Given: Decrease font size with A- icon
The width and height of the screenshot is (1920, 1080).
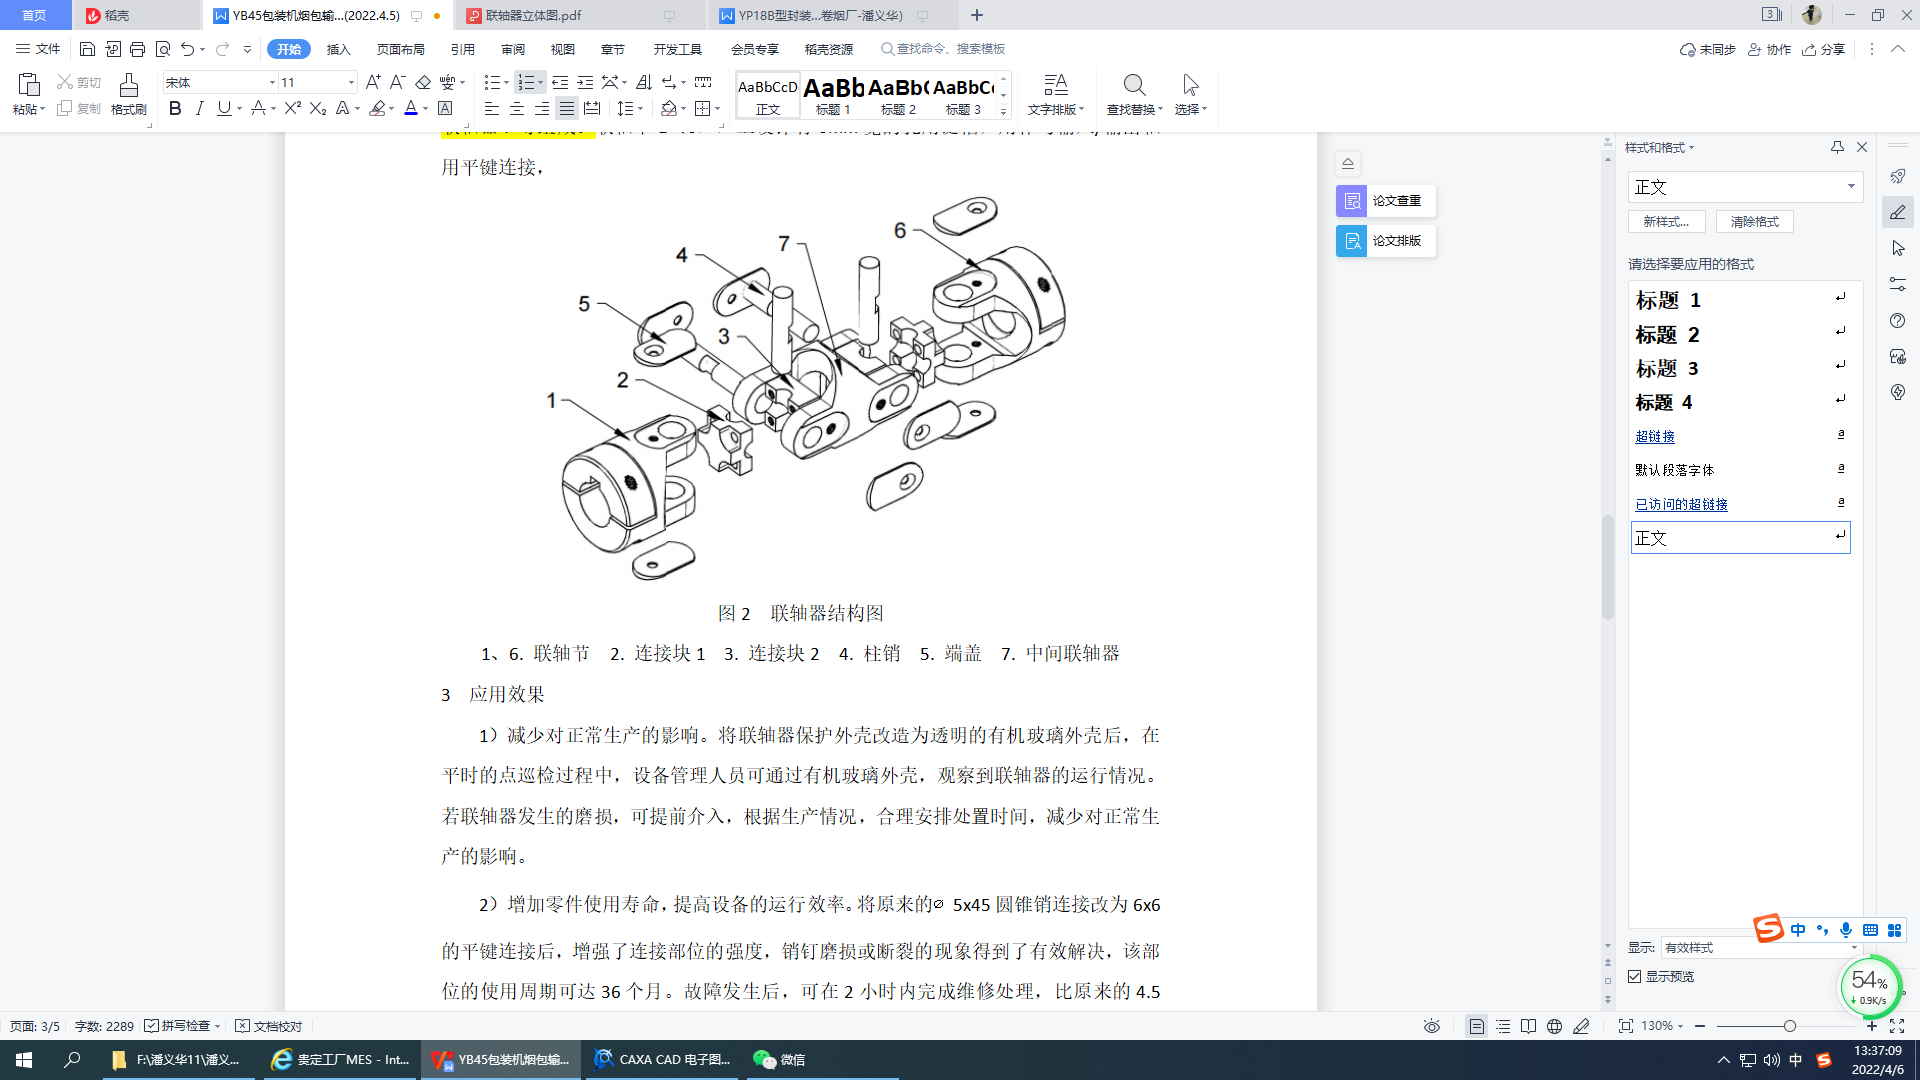Looking at the screenshot, I should [397, 82].
